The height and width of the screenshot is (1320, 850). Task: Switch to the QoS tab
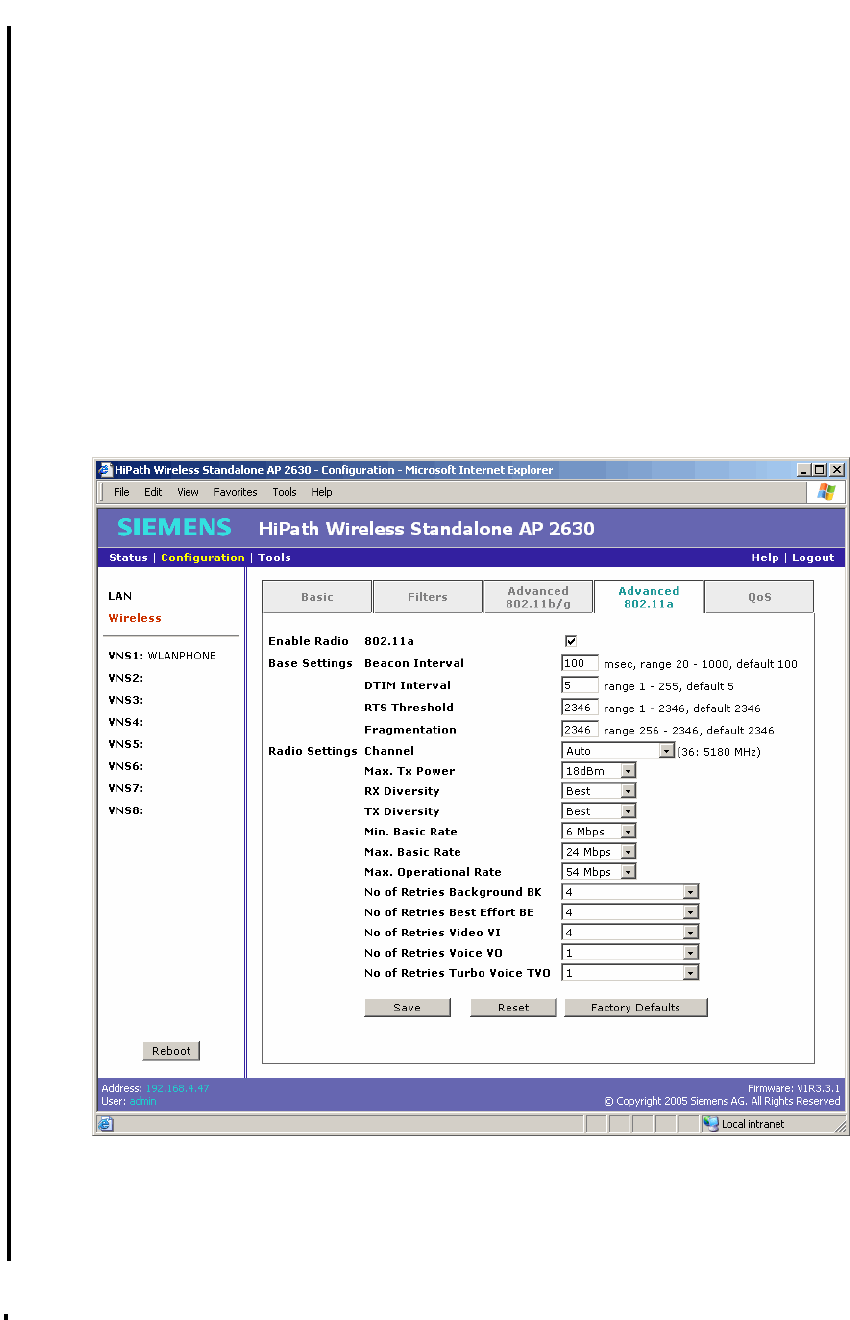(x=759, y=597)
